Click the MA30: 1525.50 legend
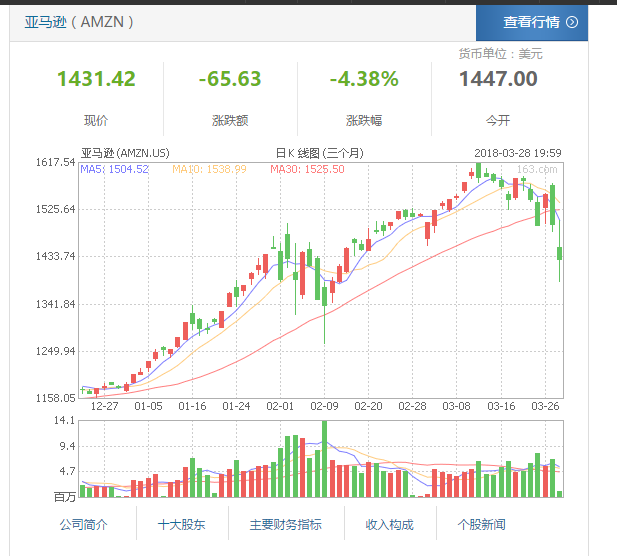617x556 pixels. point(307,169)
